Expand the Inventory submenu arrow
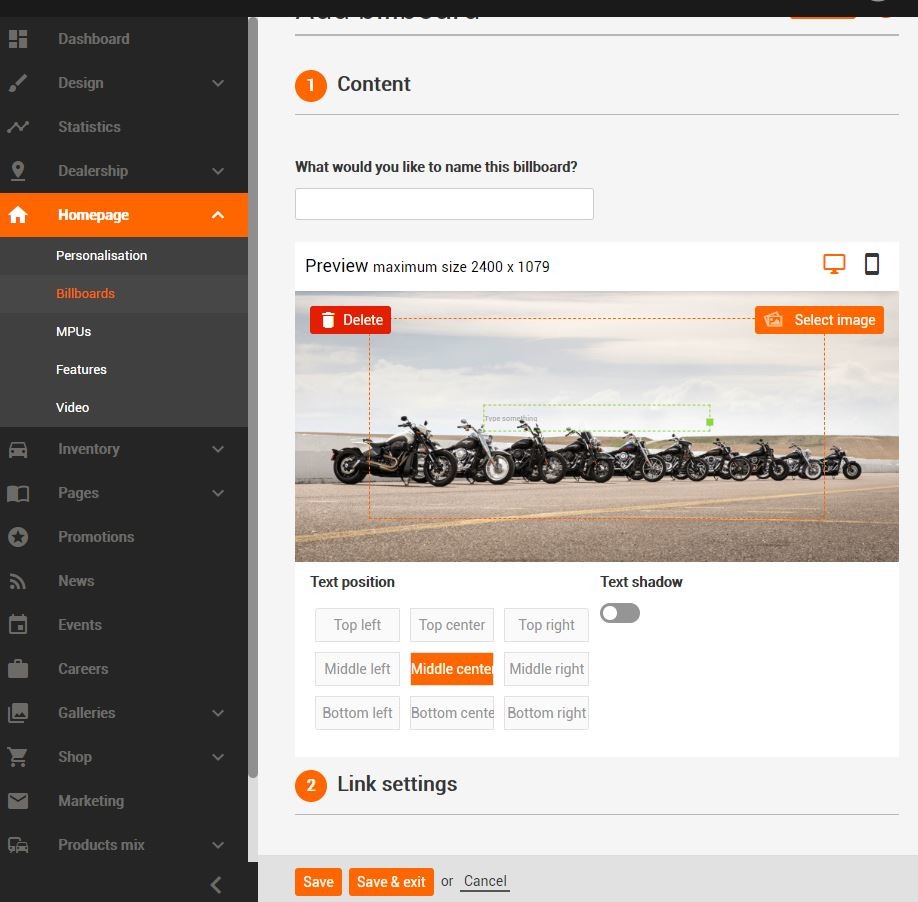This screenshot has height=902, width=918. [x=218, y=449]
